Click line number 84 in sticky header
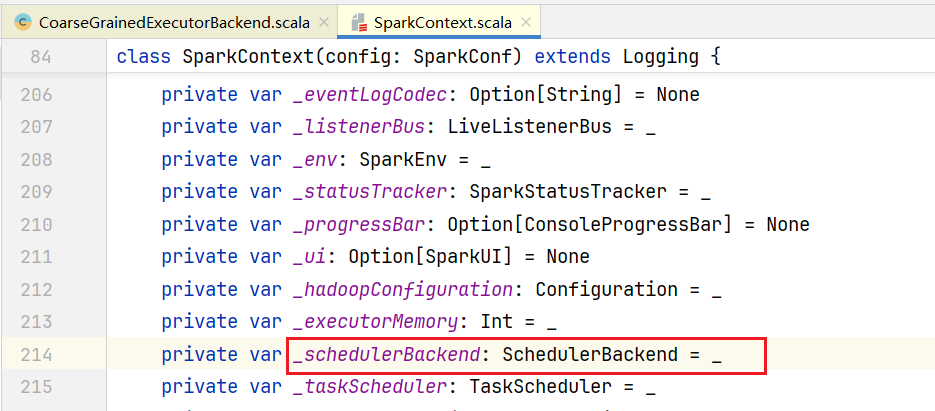This screenshot has width=935, height=411. [40, 57]
